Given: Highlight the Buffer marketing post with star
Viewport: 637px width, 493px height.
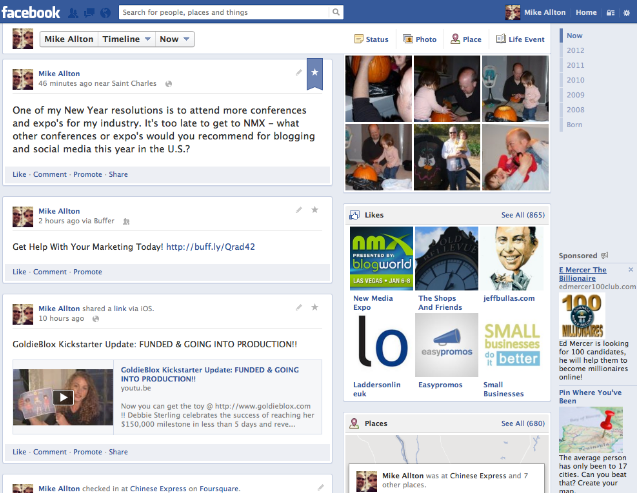Looking at the screenshot, I should click(x=314, y=210).
